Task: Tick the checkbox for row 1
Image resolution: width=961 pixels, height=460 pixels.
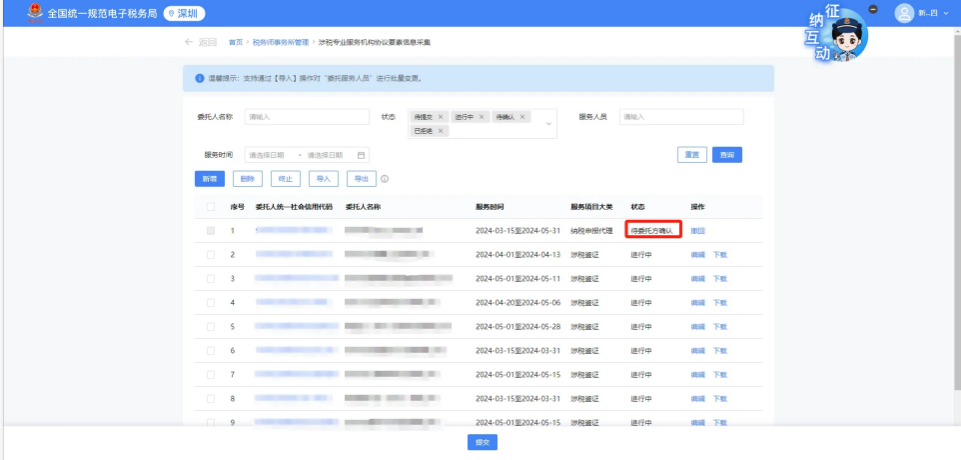Action: (211, 231)
